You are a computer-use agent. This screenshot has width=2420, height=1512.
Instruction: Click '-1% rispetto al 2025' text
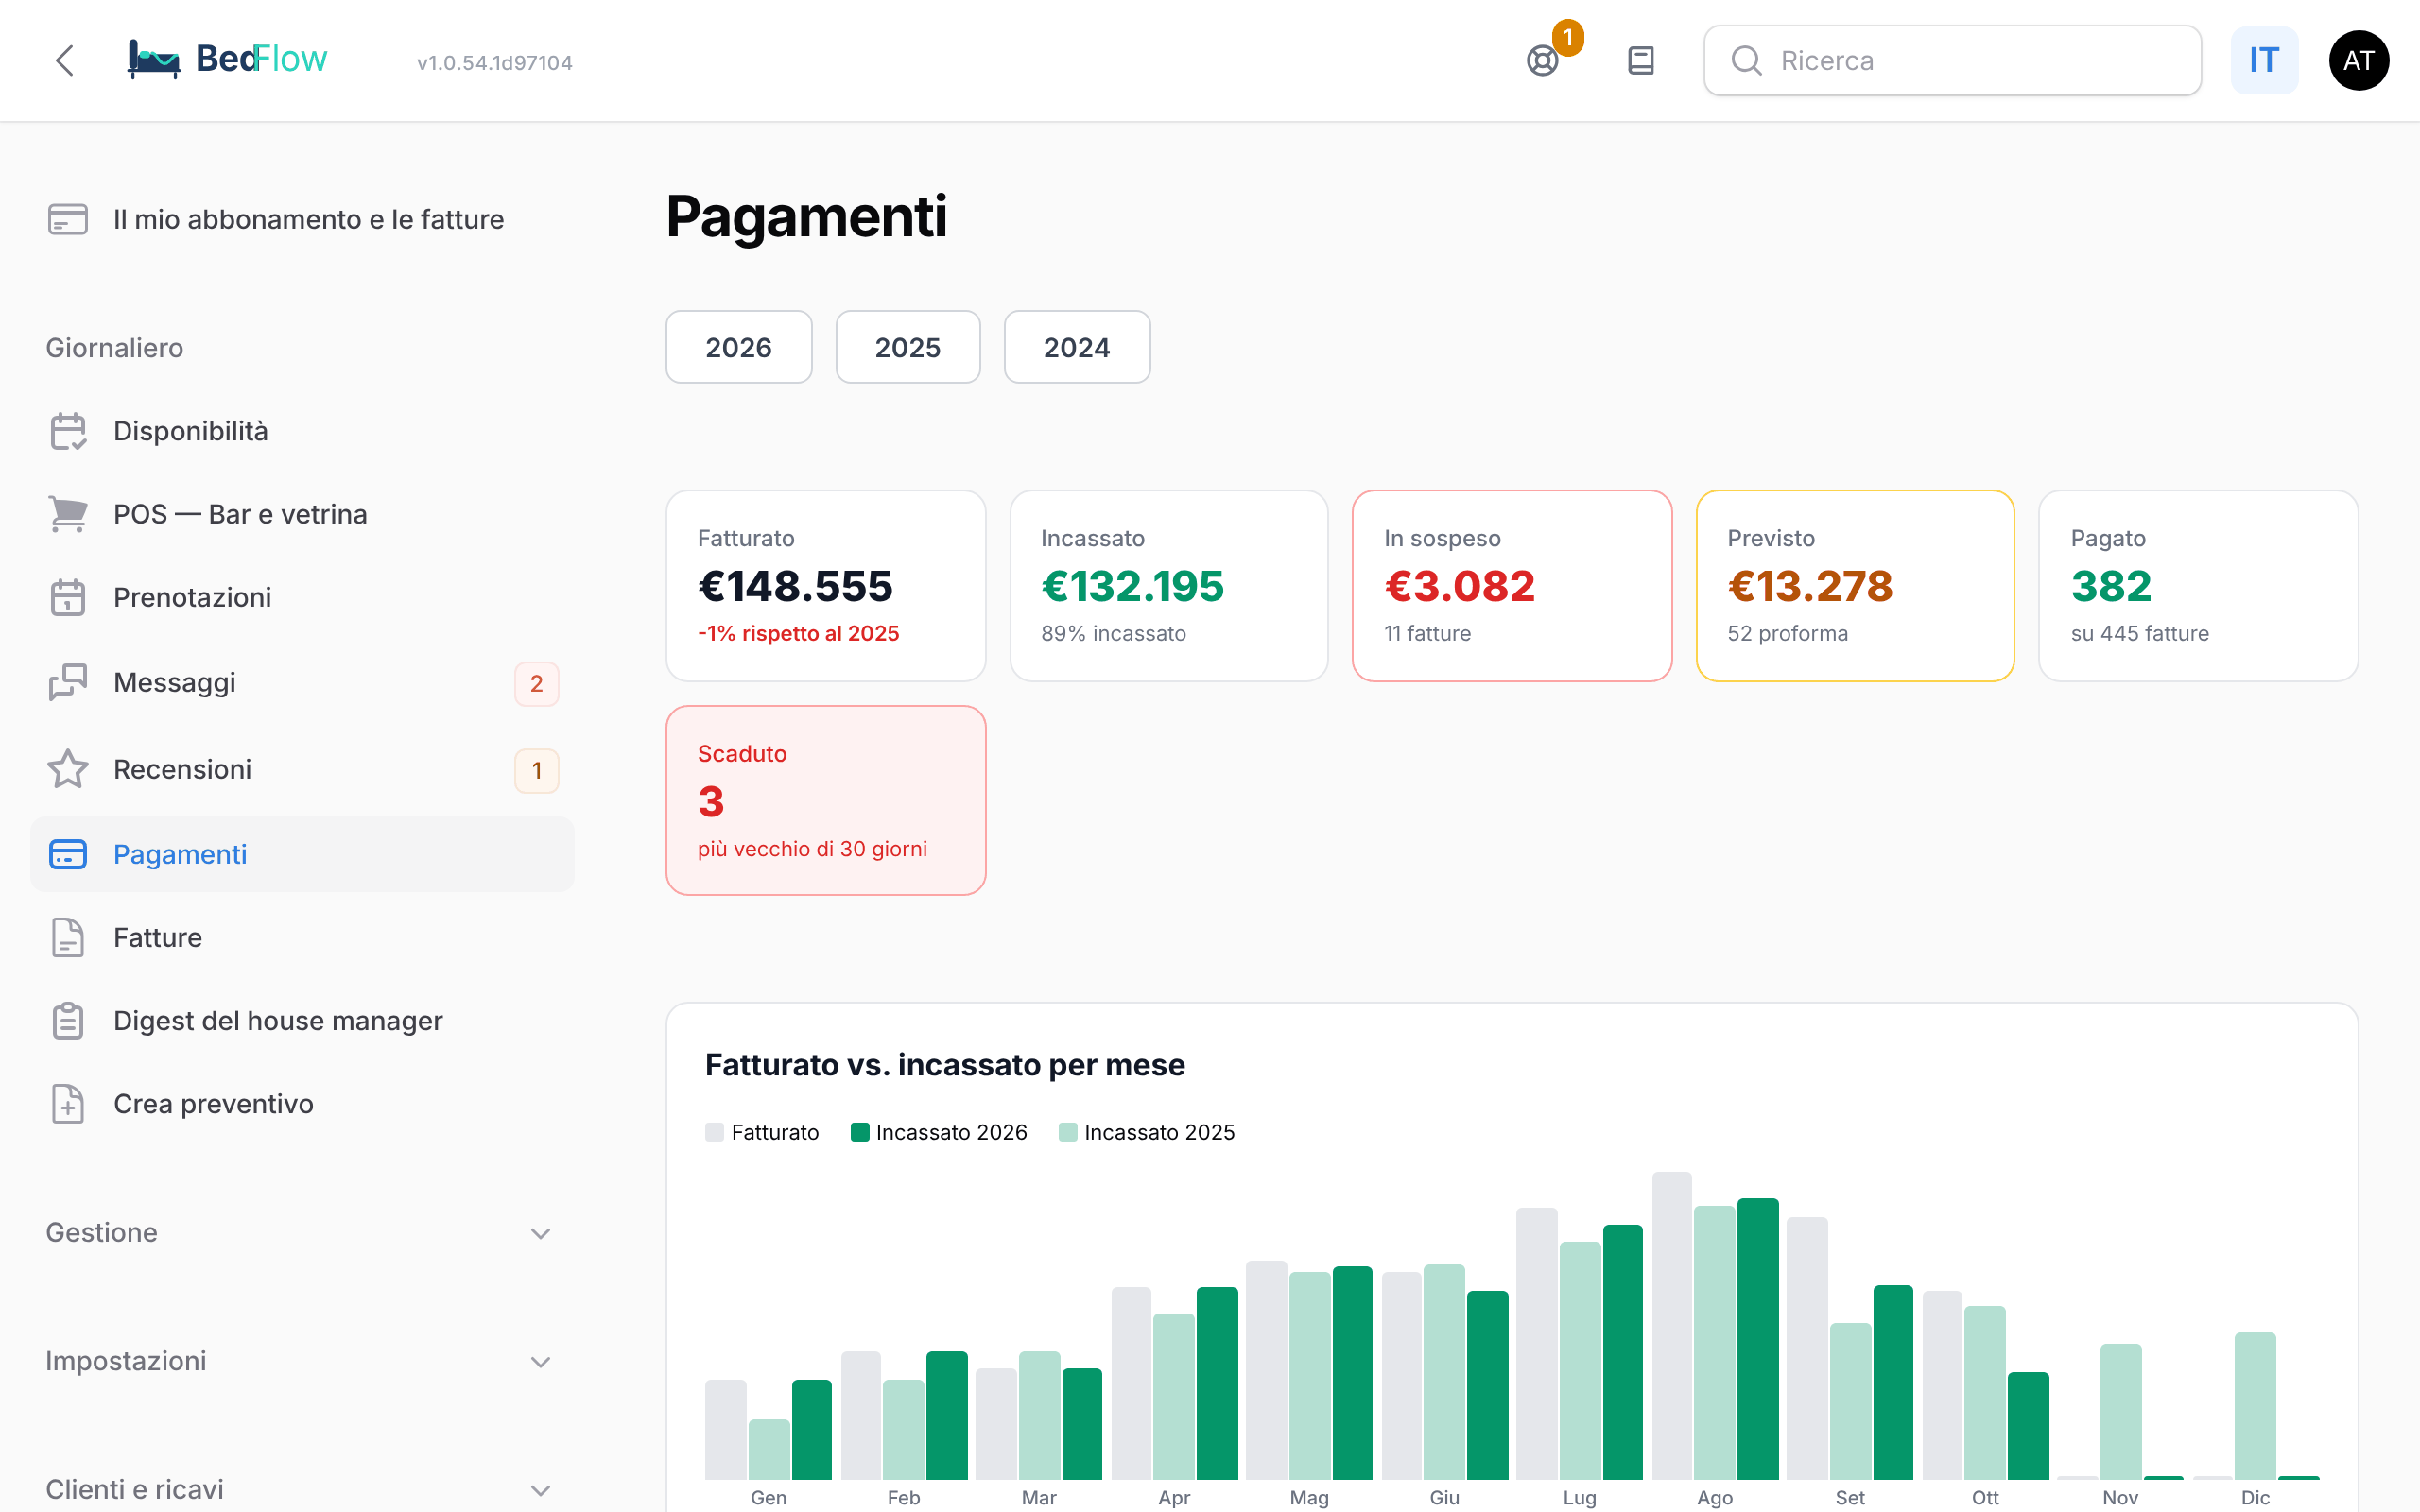(798, 633)
